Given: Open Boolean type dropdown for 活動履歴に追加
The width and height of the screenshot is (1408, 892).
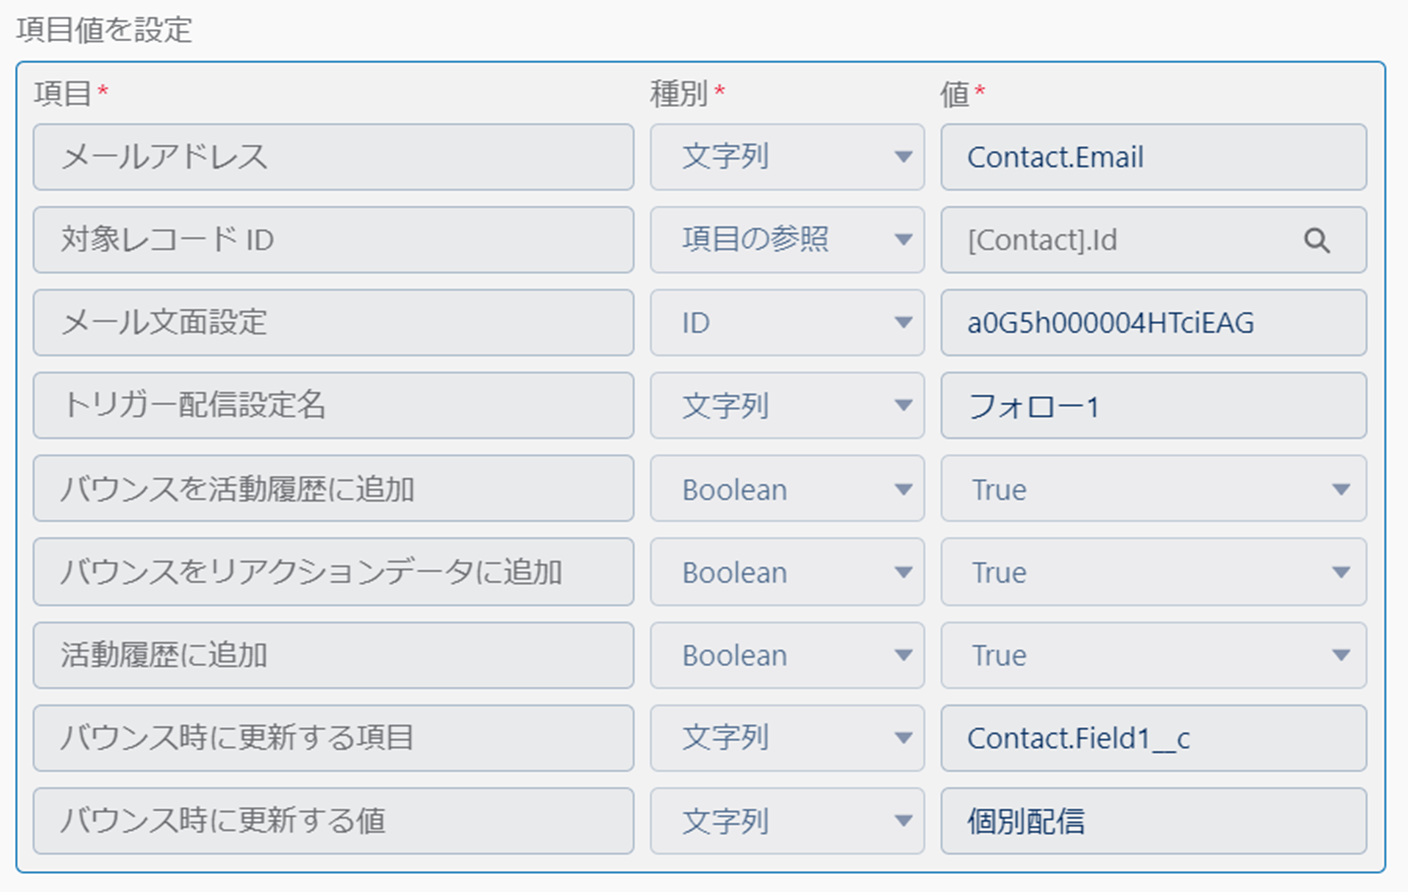Looking at the screenshot, I should [x=787, y=655].
